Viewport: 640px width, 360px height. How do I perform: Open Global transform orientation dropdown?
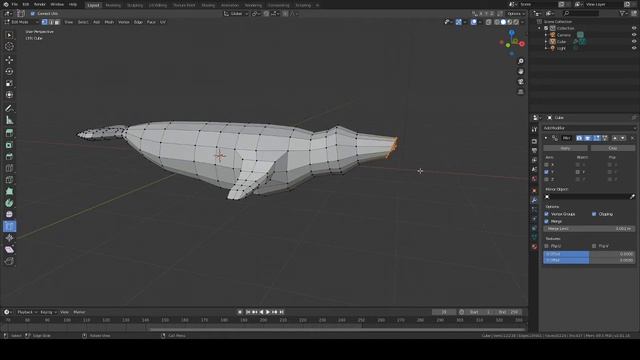236,13
